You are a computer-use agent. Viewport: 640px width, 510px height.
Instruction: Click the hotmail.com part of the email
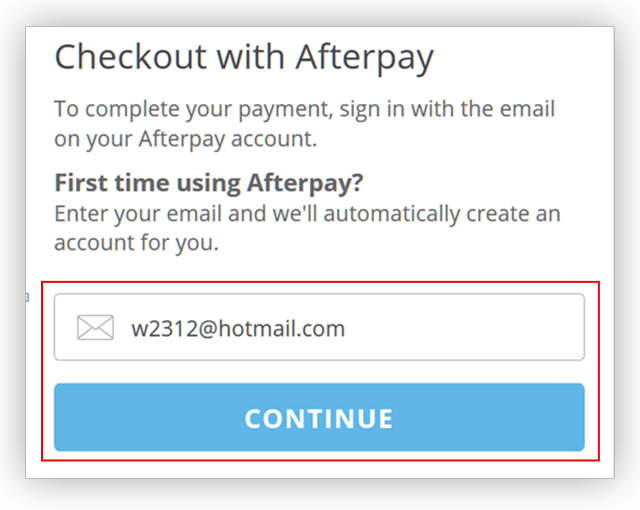[x=282, y=328]
